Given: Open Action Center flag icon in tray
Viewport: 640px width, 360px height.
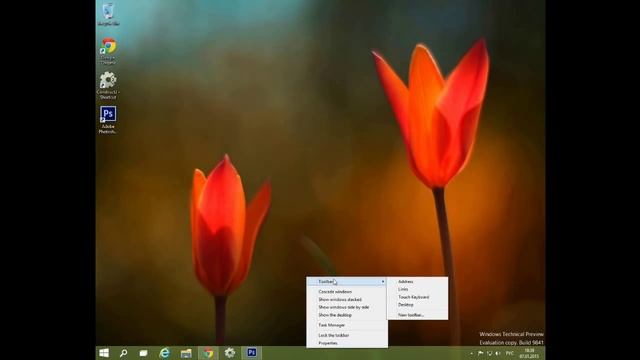Looking at the screenshot, I should (480, 353).
